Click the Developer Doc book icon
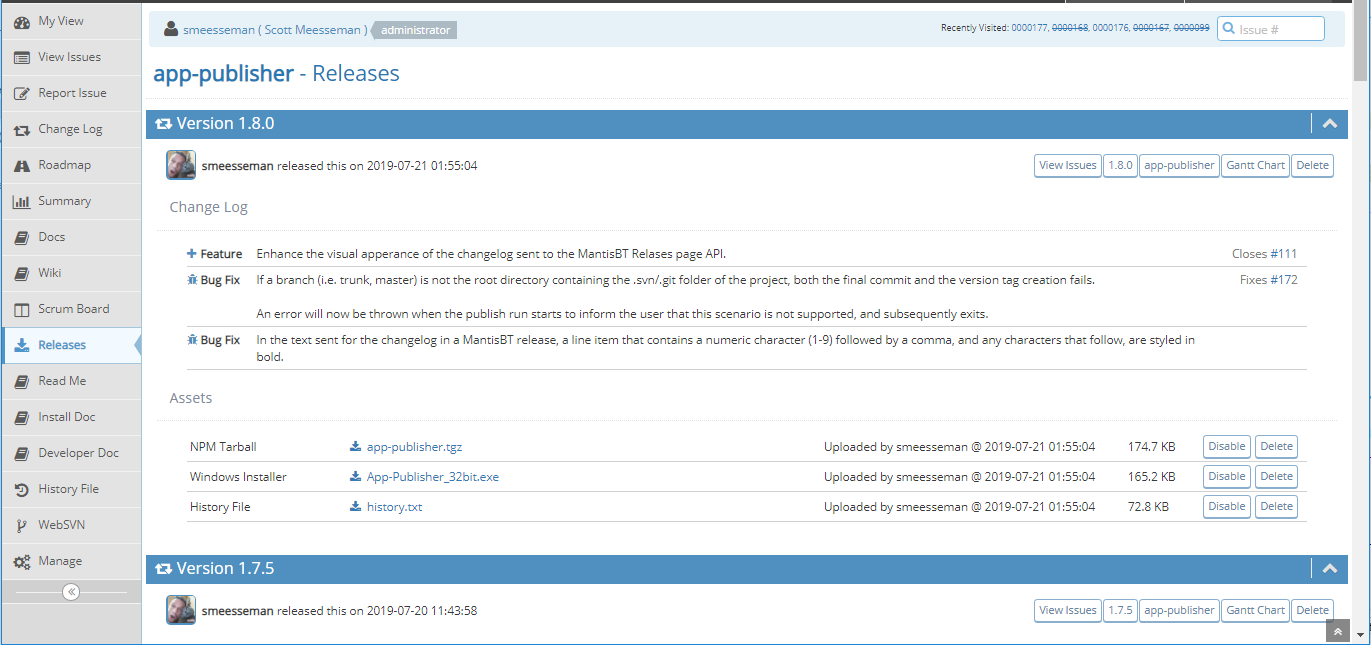The image size is (1371, 645). [x=21, y=453]
